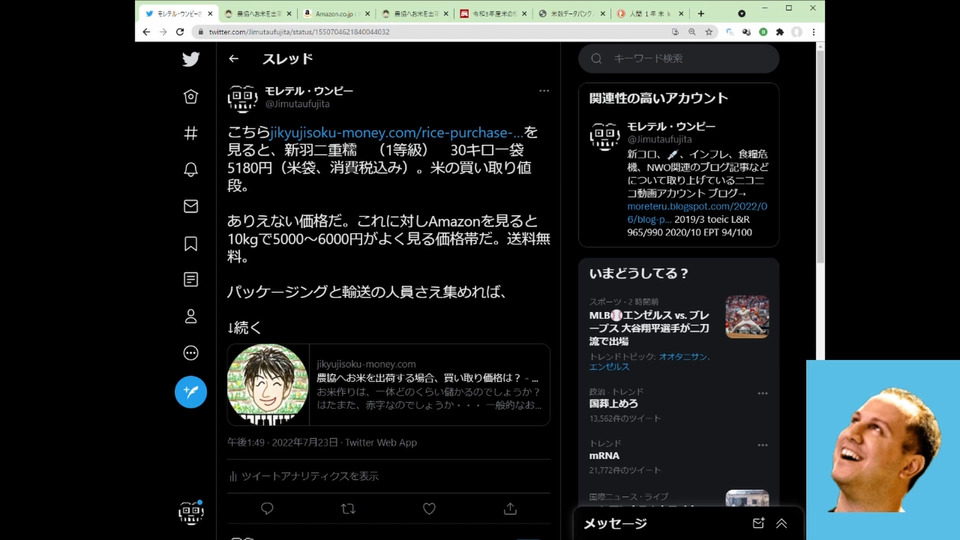Screen dimensions: 960x540
Task: Focus the キーワード検索 search field
Action: (x=679, y=58)
